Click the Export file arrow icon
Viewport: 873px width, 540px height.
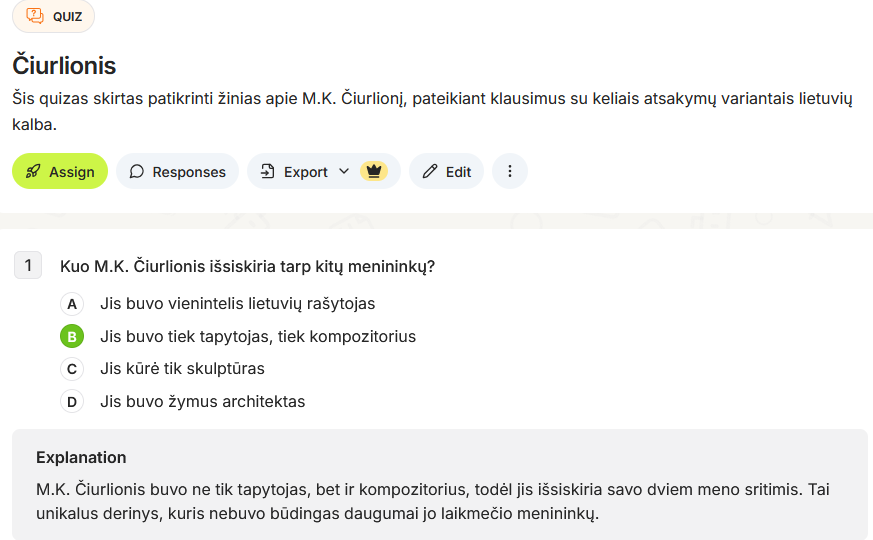267,172
